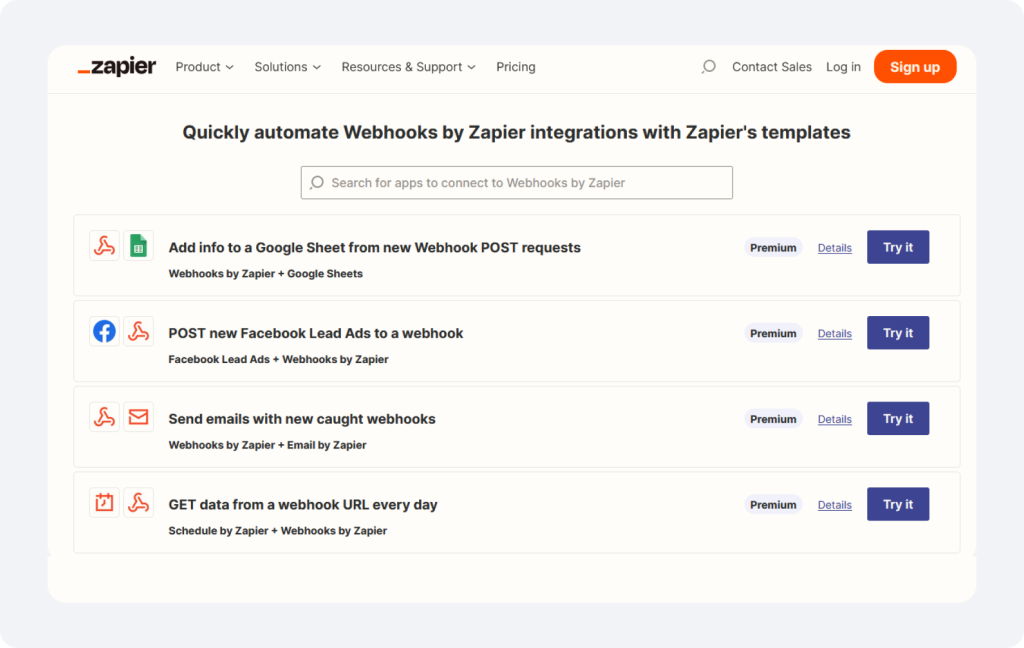Click the Google Sheets icon
Image resolution: width=1024 pixels, height=648 pixels.
point(138,246)
